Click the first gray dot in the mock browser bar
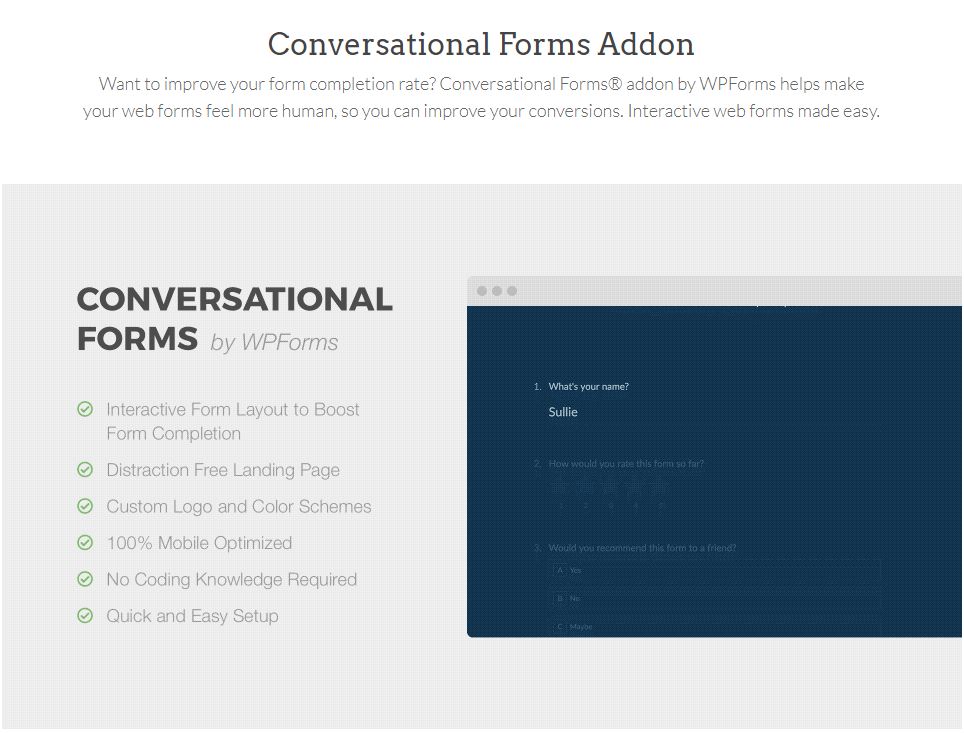This screenshot has height=733, width=964. (482, 291)
